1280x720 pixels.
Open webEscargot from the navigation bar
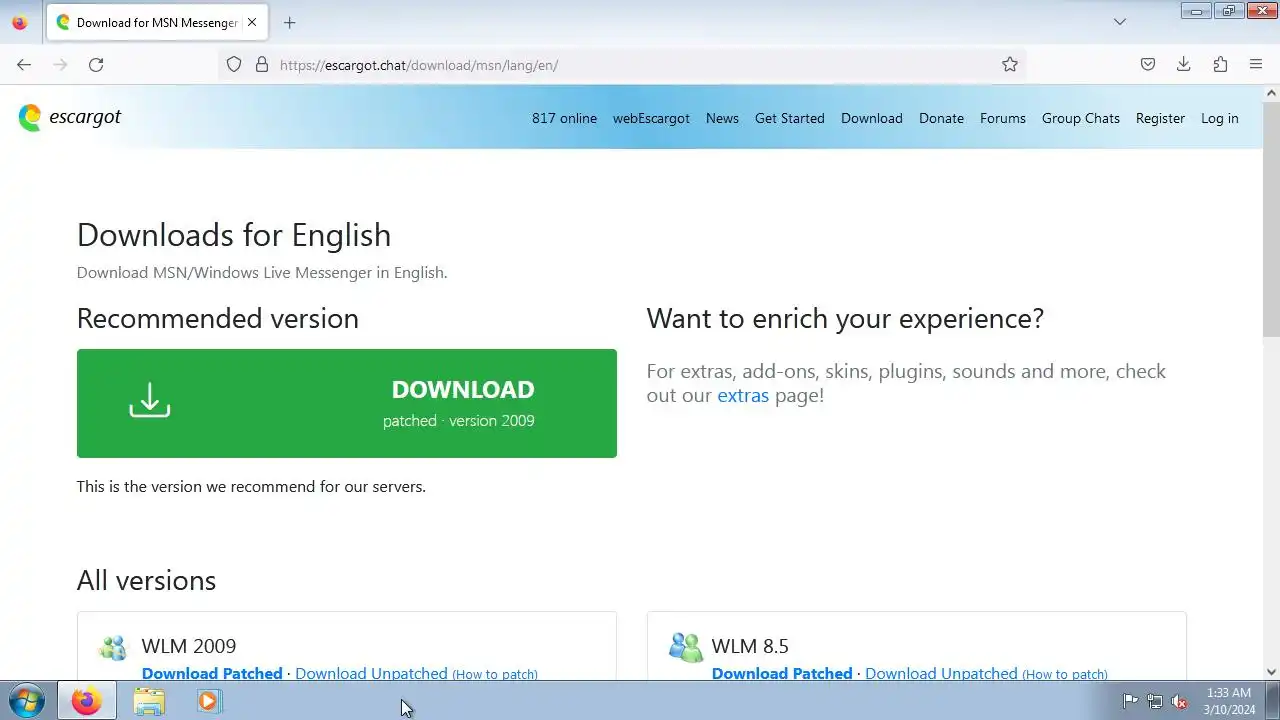(x=651, y=118)
